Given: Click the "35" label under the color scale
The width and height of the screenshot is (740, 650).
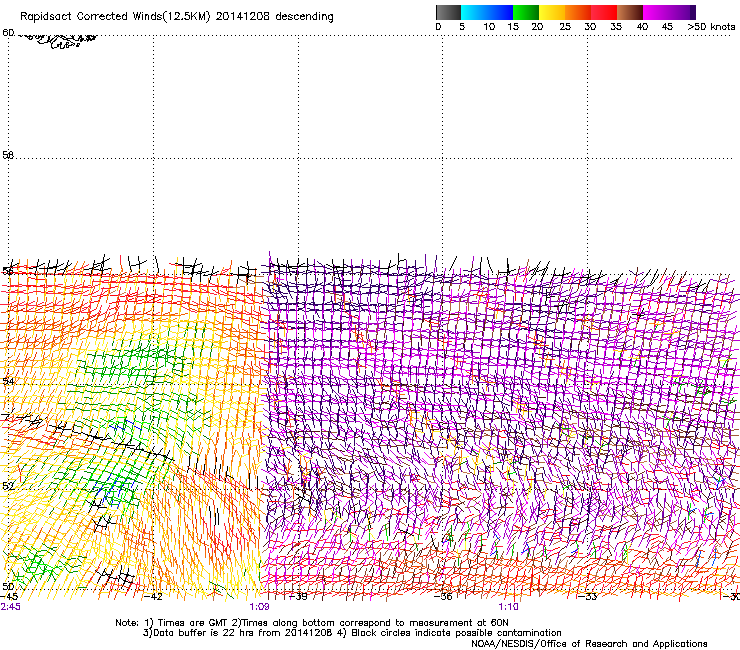Looking at the screenshot, I should click(616, 27).
